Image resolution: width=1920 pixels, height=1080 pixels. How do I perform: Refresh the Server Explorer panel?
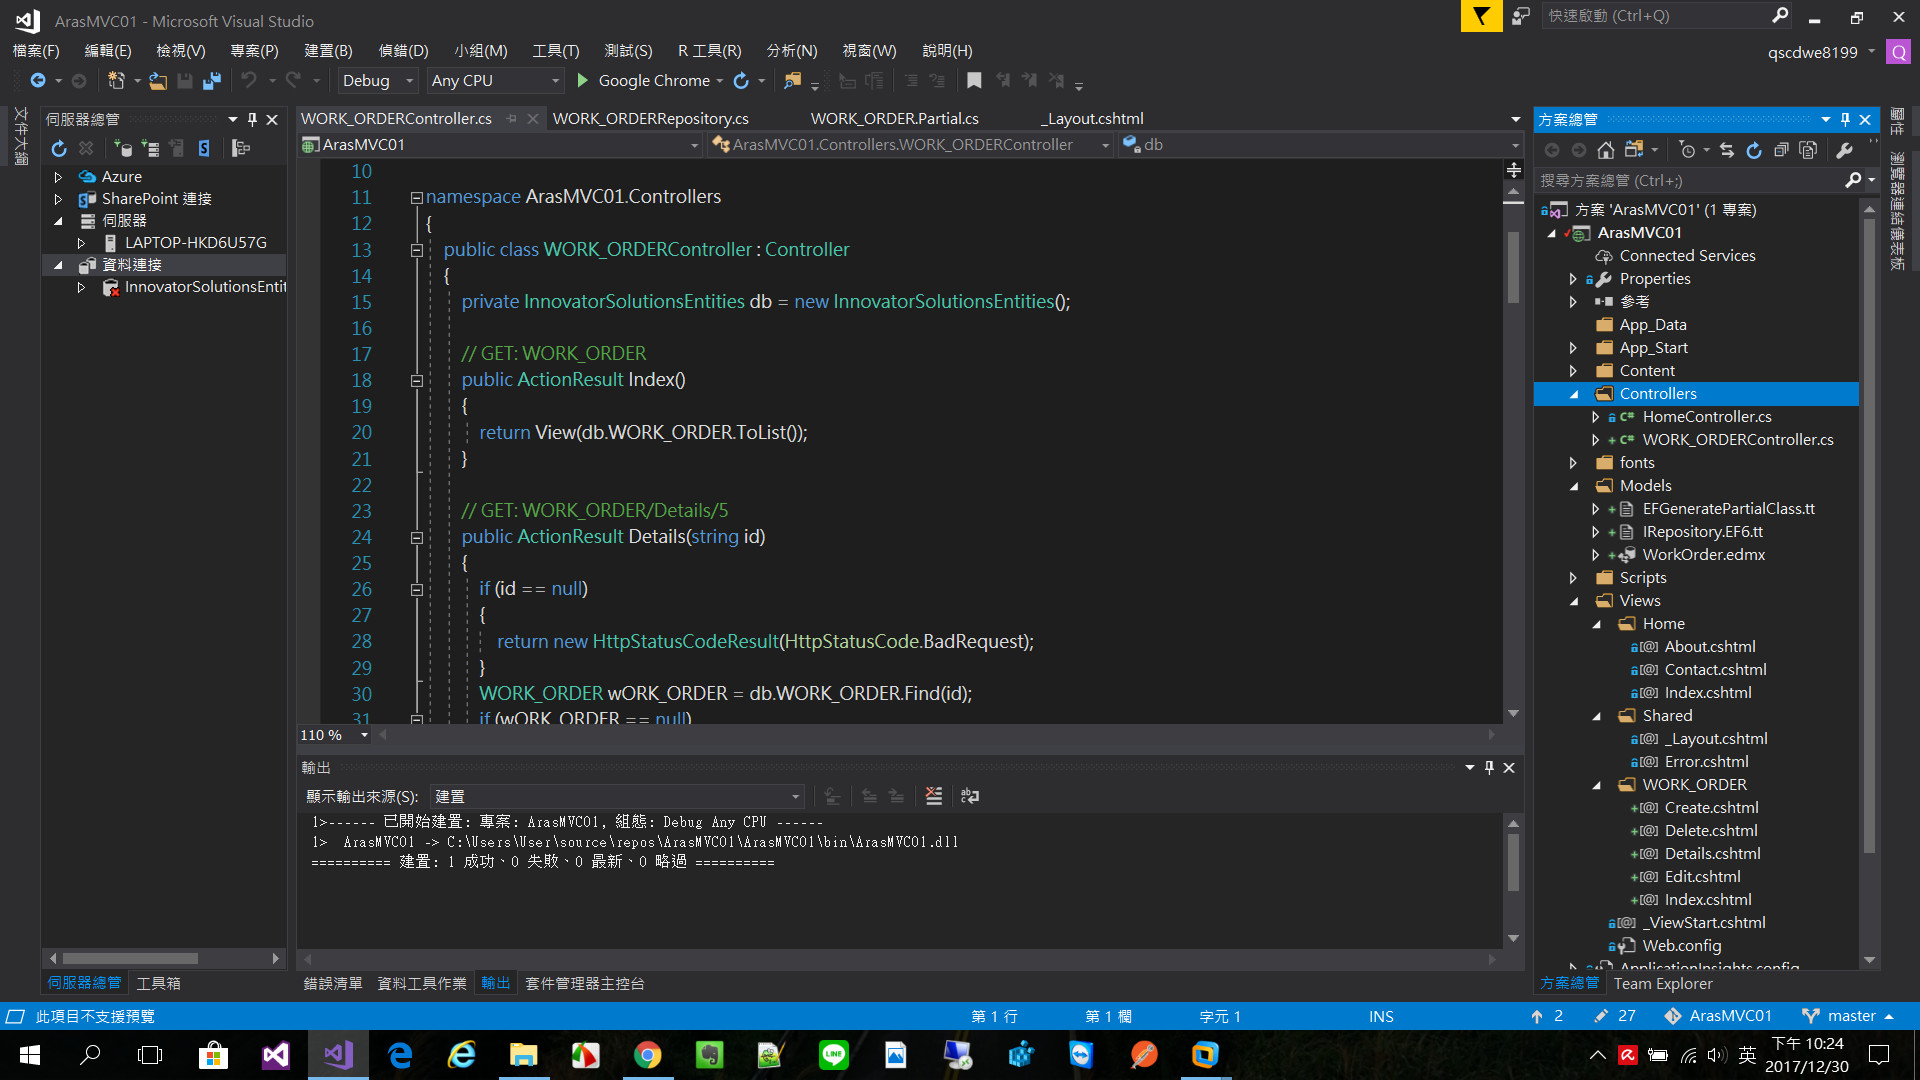[59, 149]
